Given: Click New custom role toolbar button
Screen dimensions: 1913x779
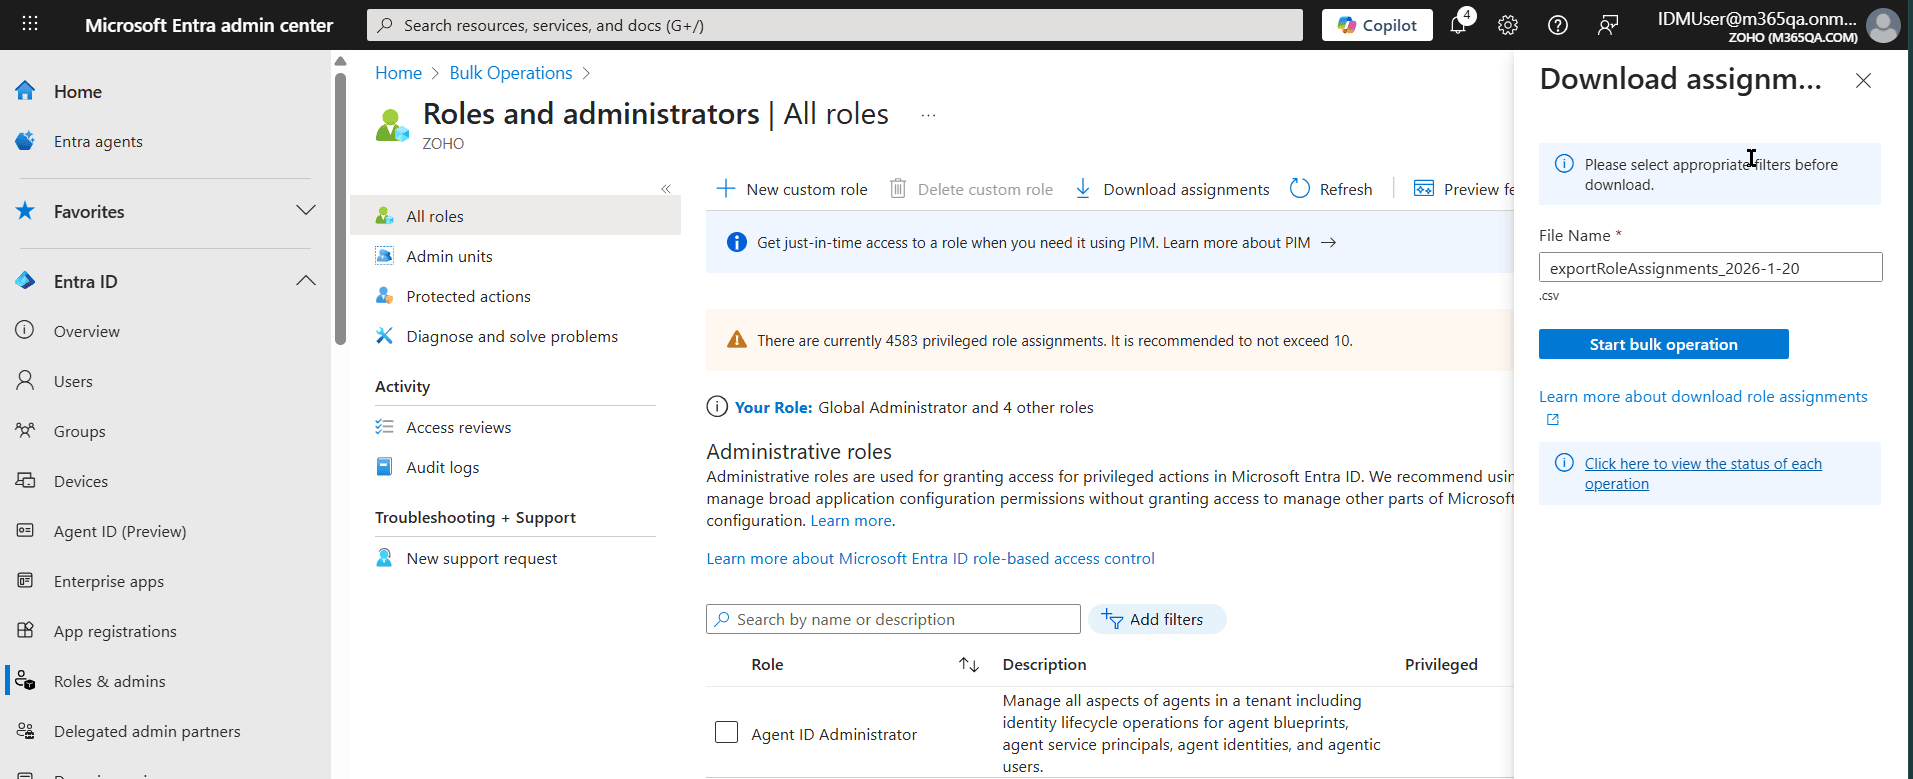Looking at the screenshot, I should point(792,189).
